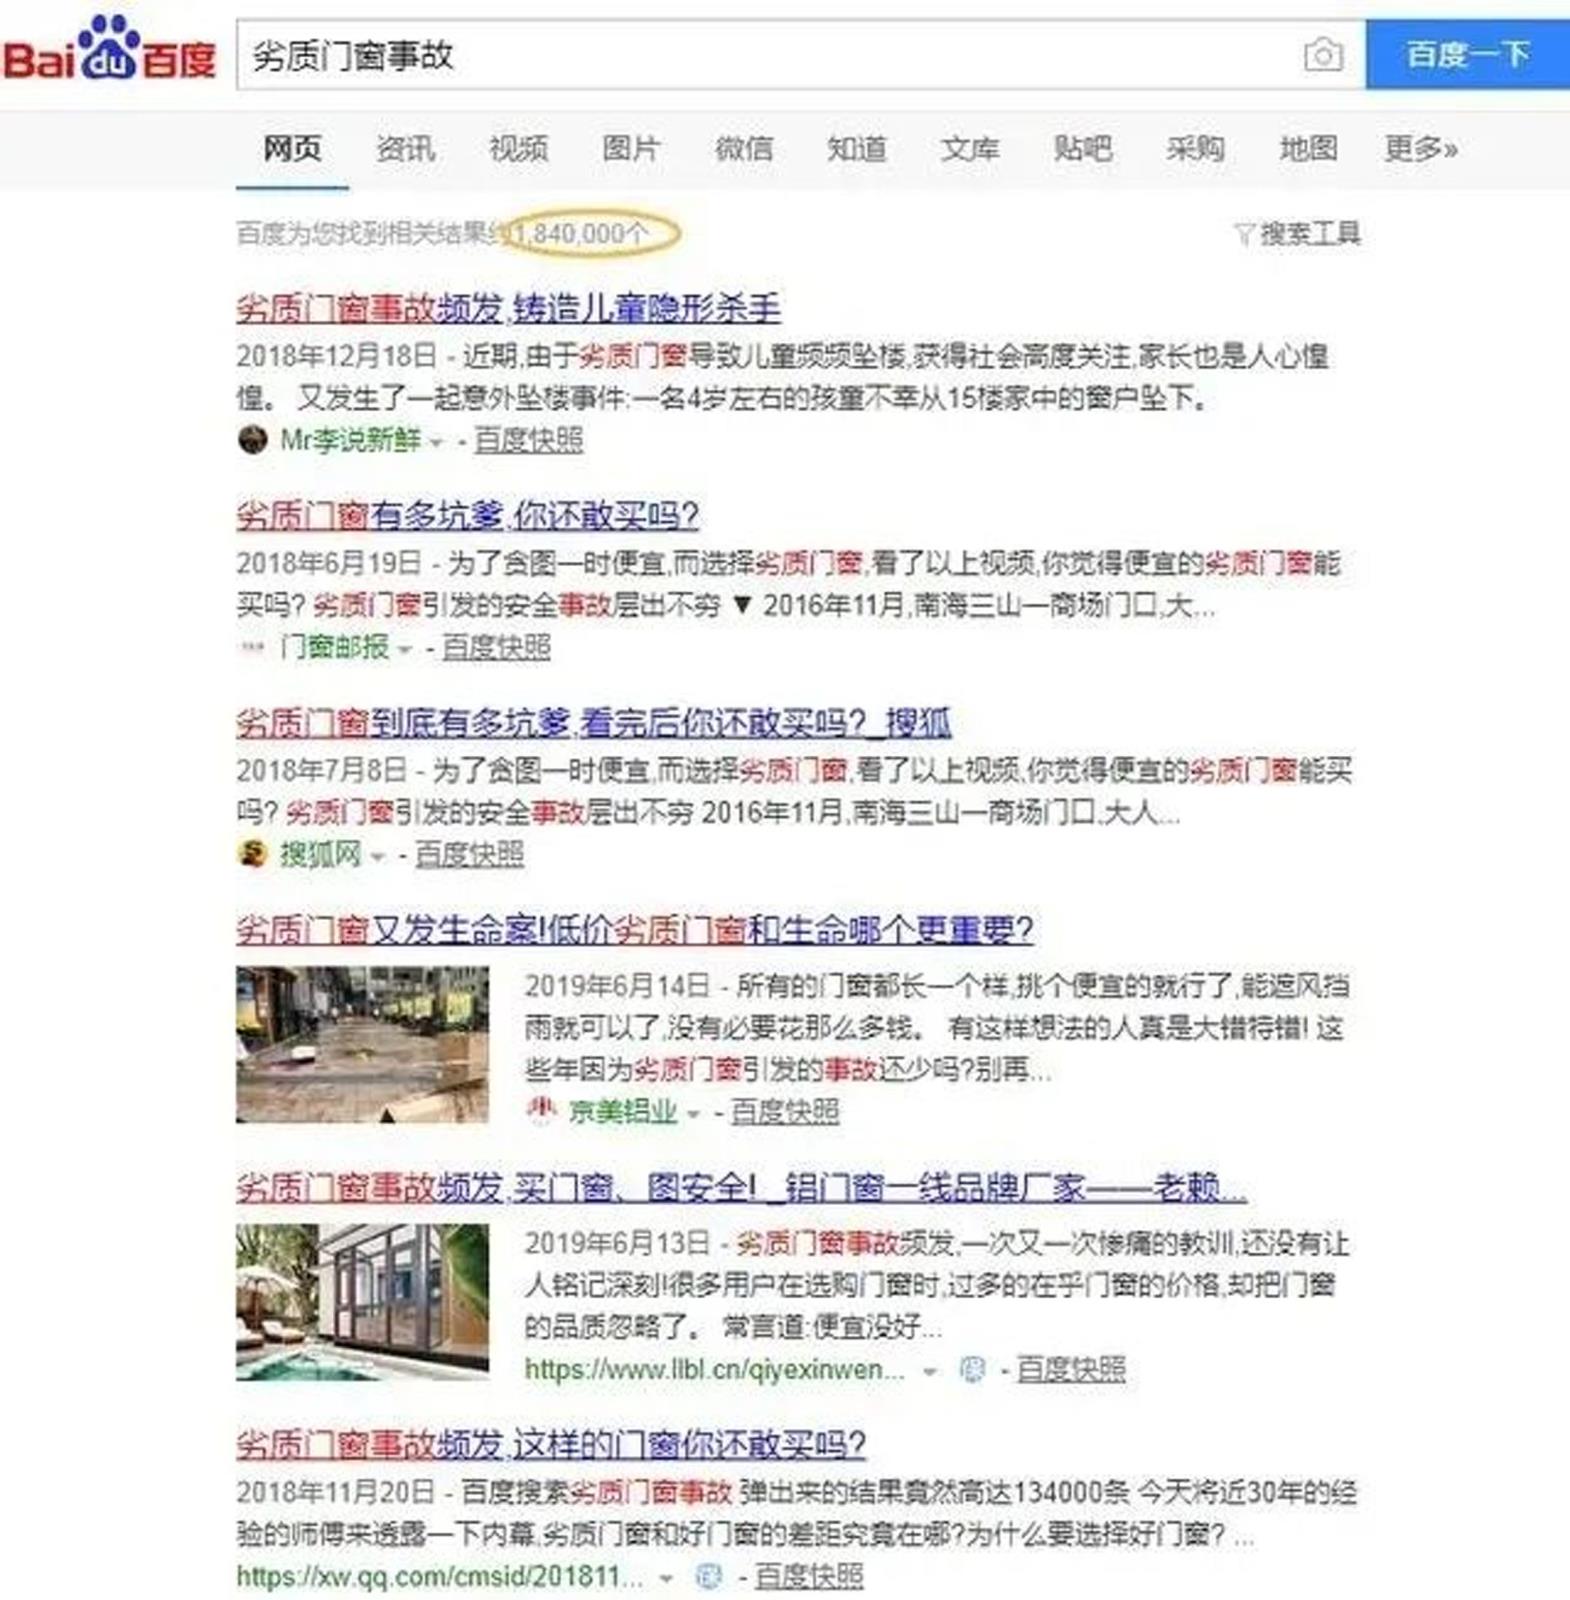Click 门窗邮报 source favicon
Screen dimensions: 1570x1600
click(253, 647)
